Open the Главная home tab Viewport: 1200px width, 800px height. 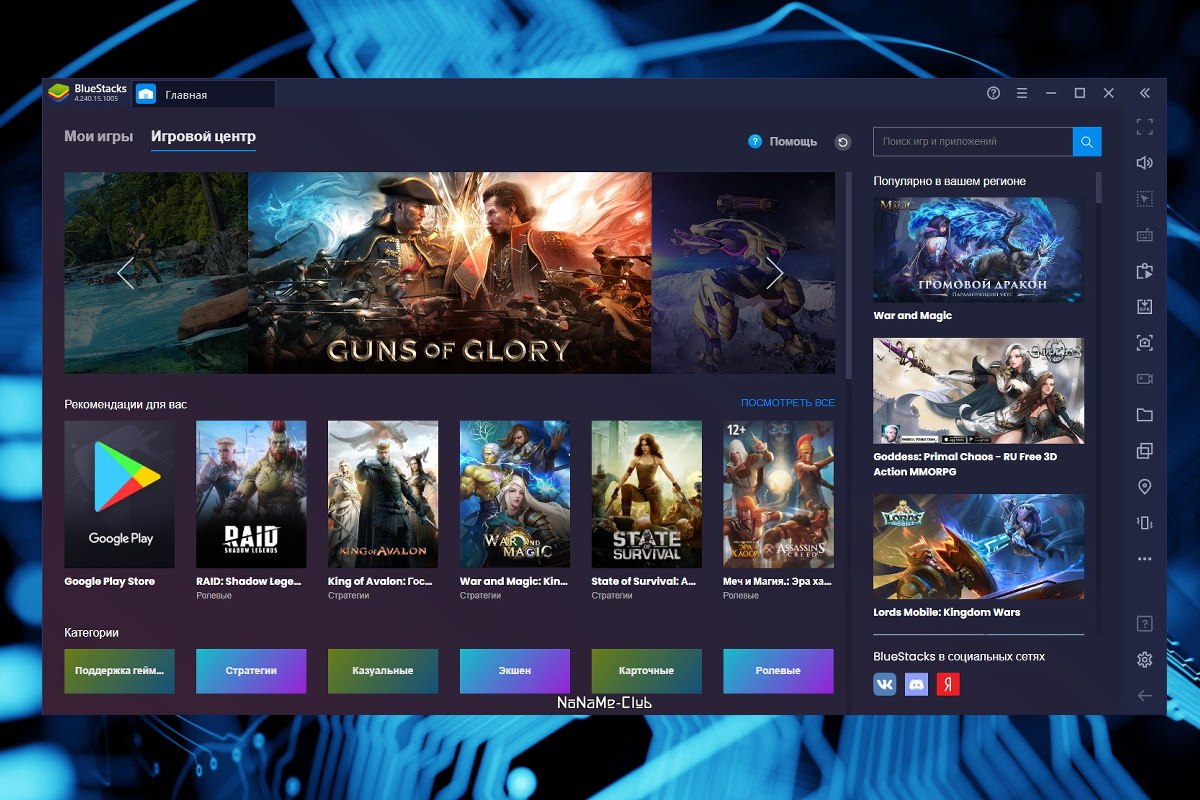(204, 94)
